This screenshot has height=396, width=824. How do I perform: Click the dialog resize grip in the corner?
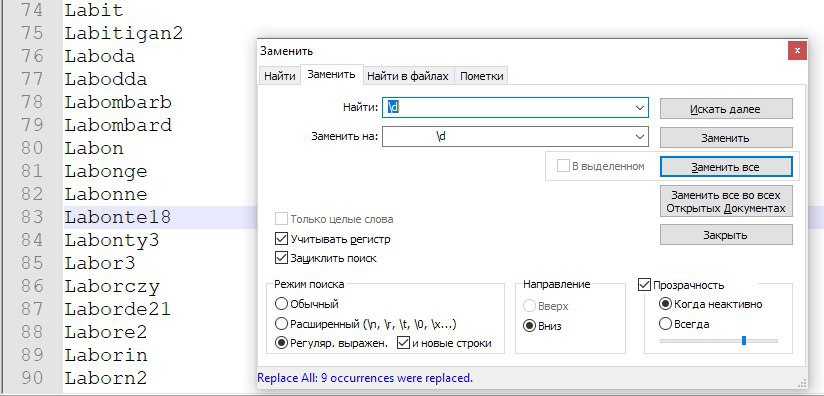coord(802,383)
